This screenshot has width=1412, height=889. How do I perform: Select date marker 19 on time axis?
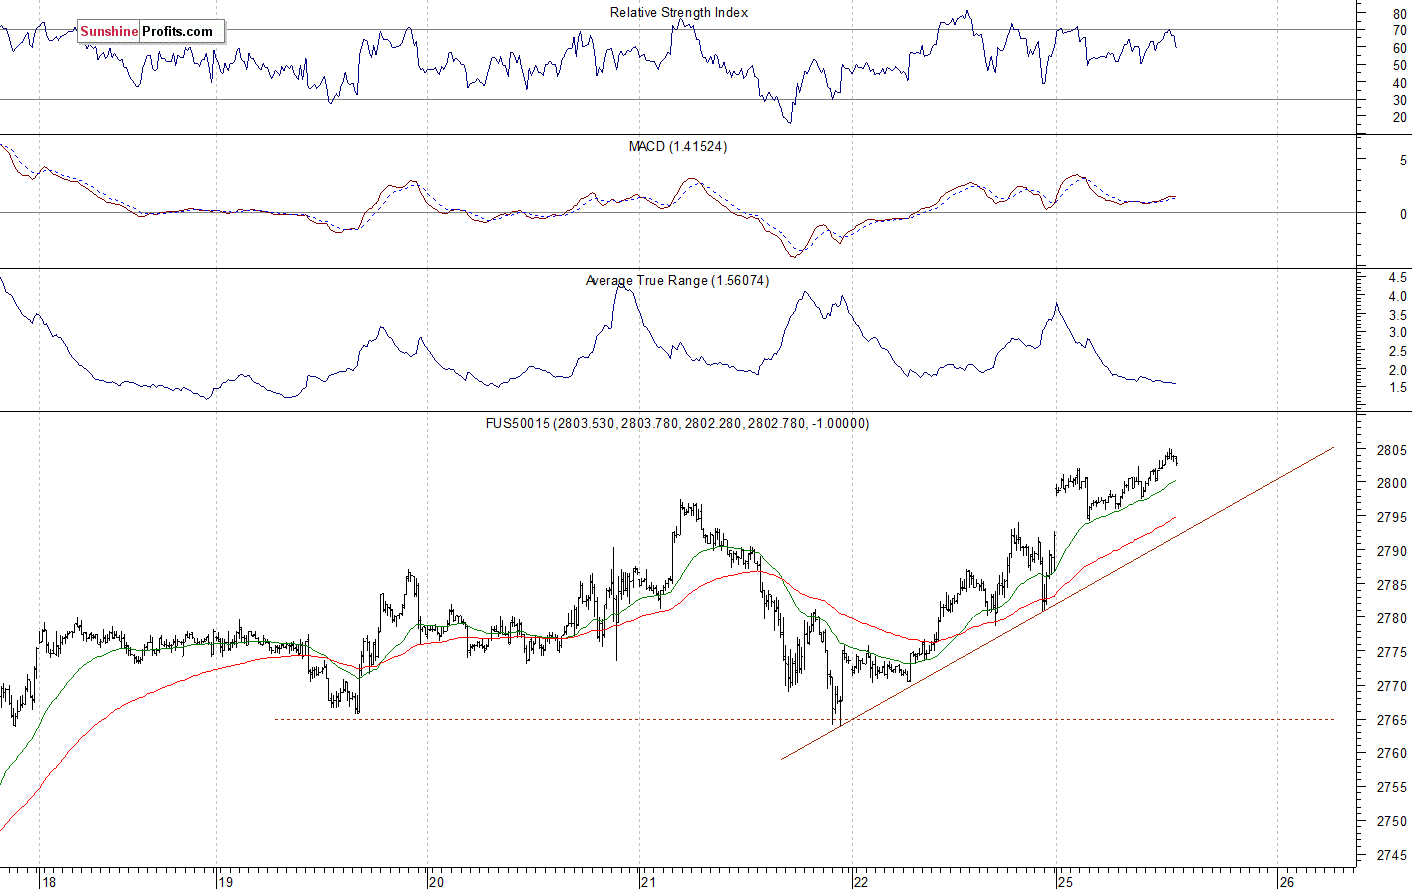226,881
